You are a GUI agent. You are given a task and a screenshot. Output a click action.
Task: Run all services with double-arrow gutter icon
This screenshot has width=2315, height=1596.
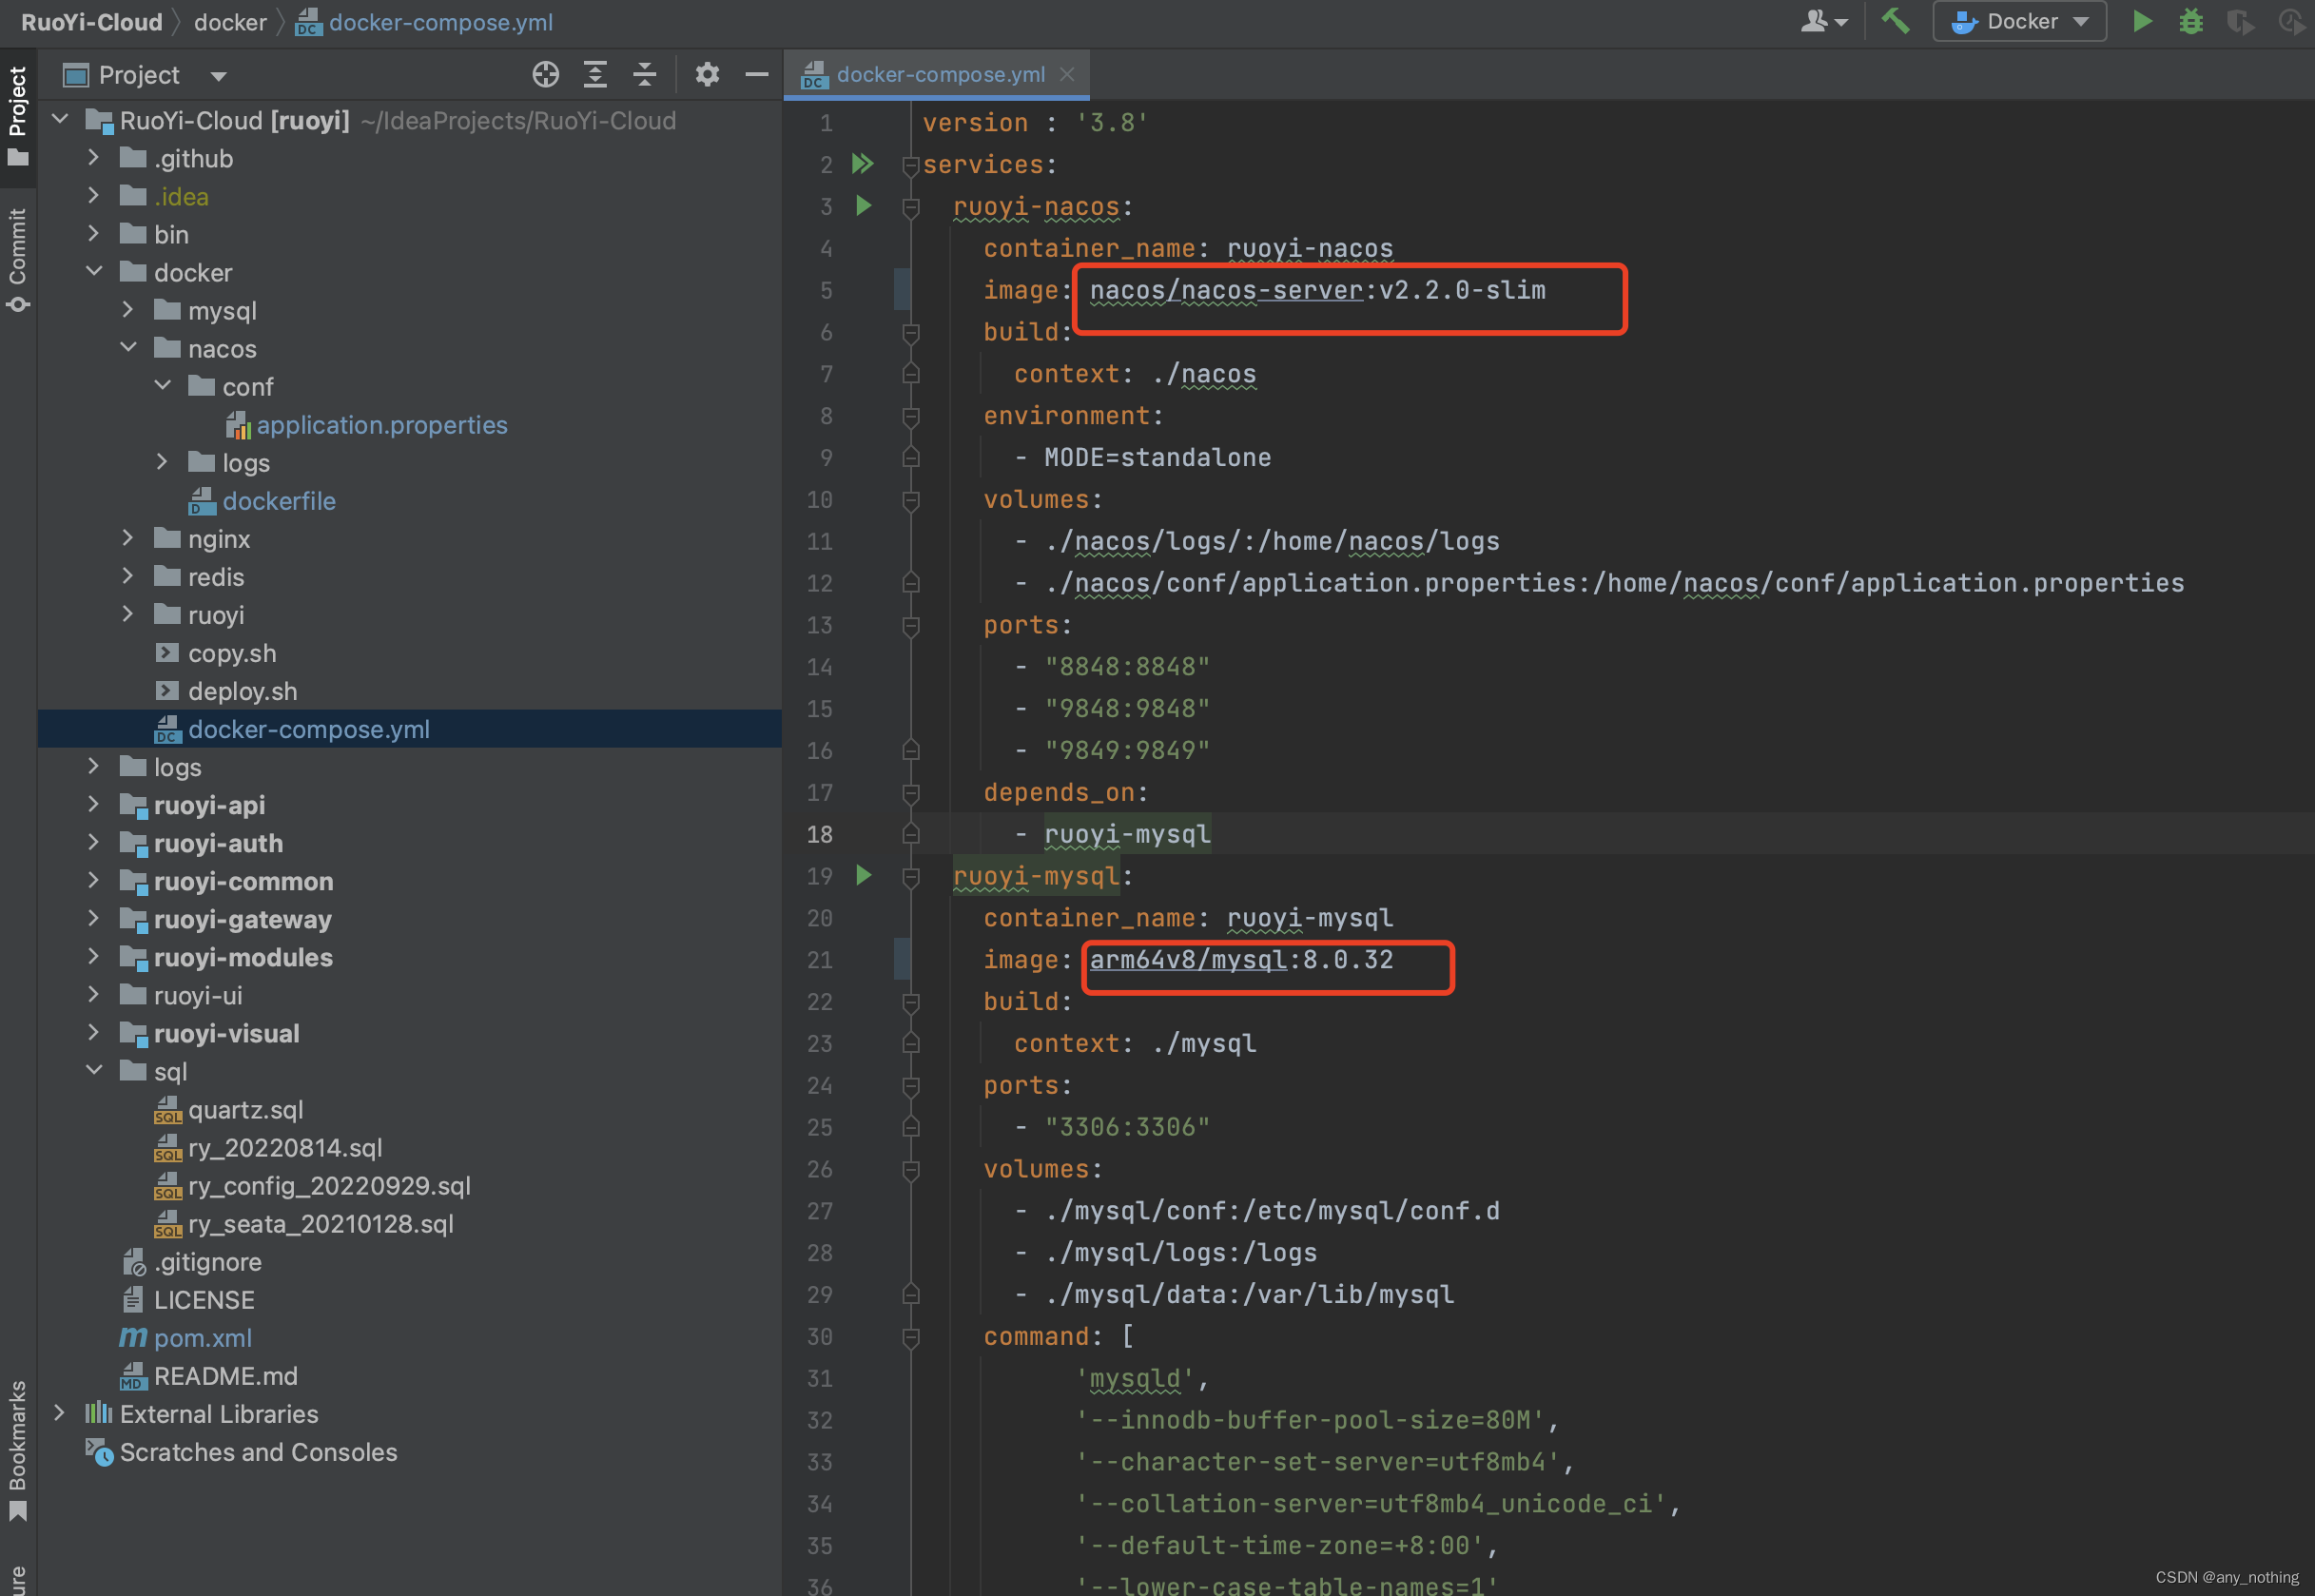pos(862,163)
